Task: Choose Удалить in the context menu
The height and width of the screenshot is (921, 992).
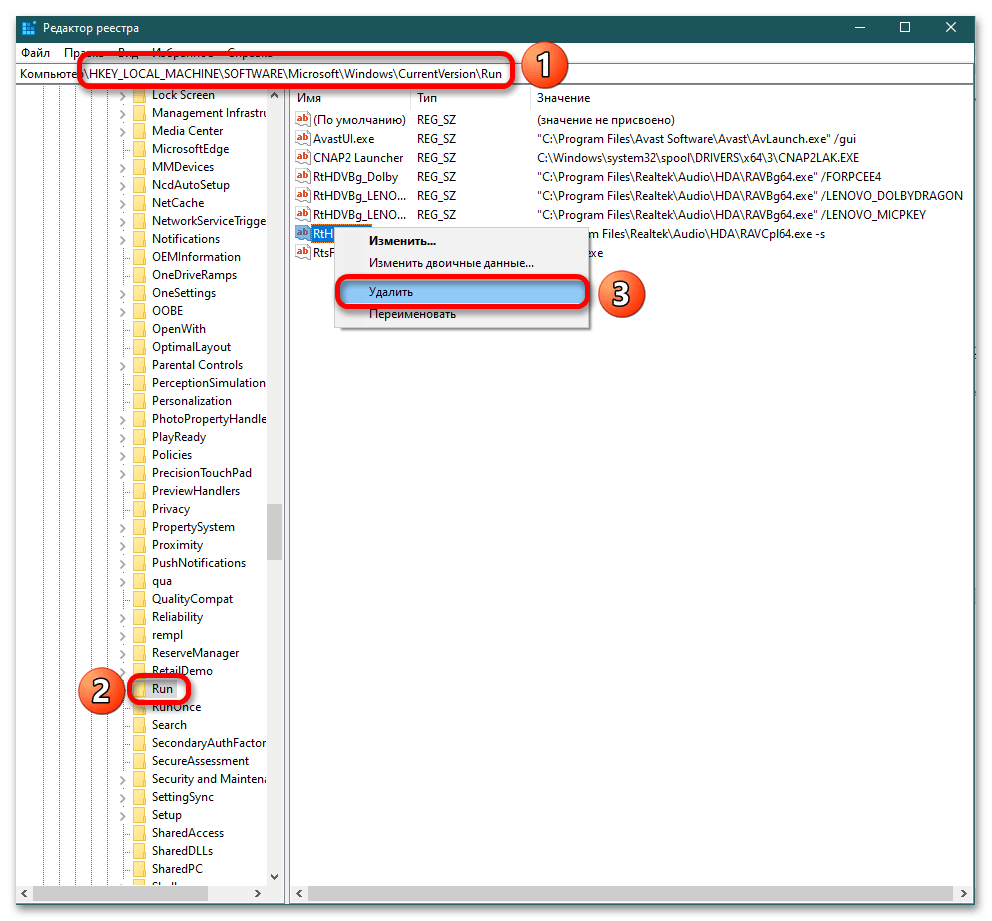Action: click(462, 292)
